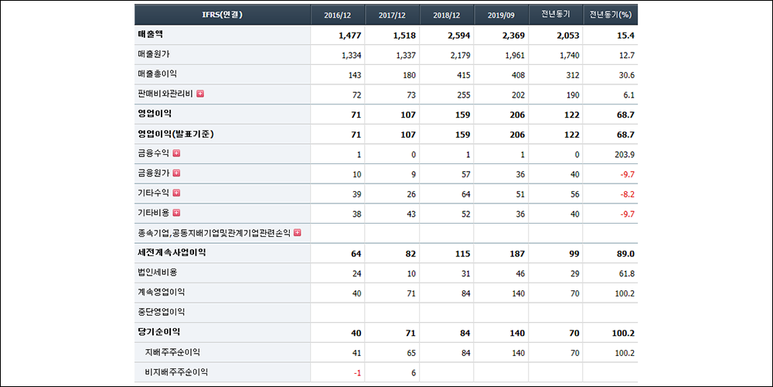Click 매출액 growth value 15.4
Image resolution: width=773 pixels, height=387 pixels.
point(627,35)
